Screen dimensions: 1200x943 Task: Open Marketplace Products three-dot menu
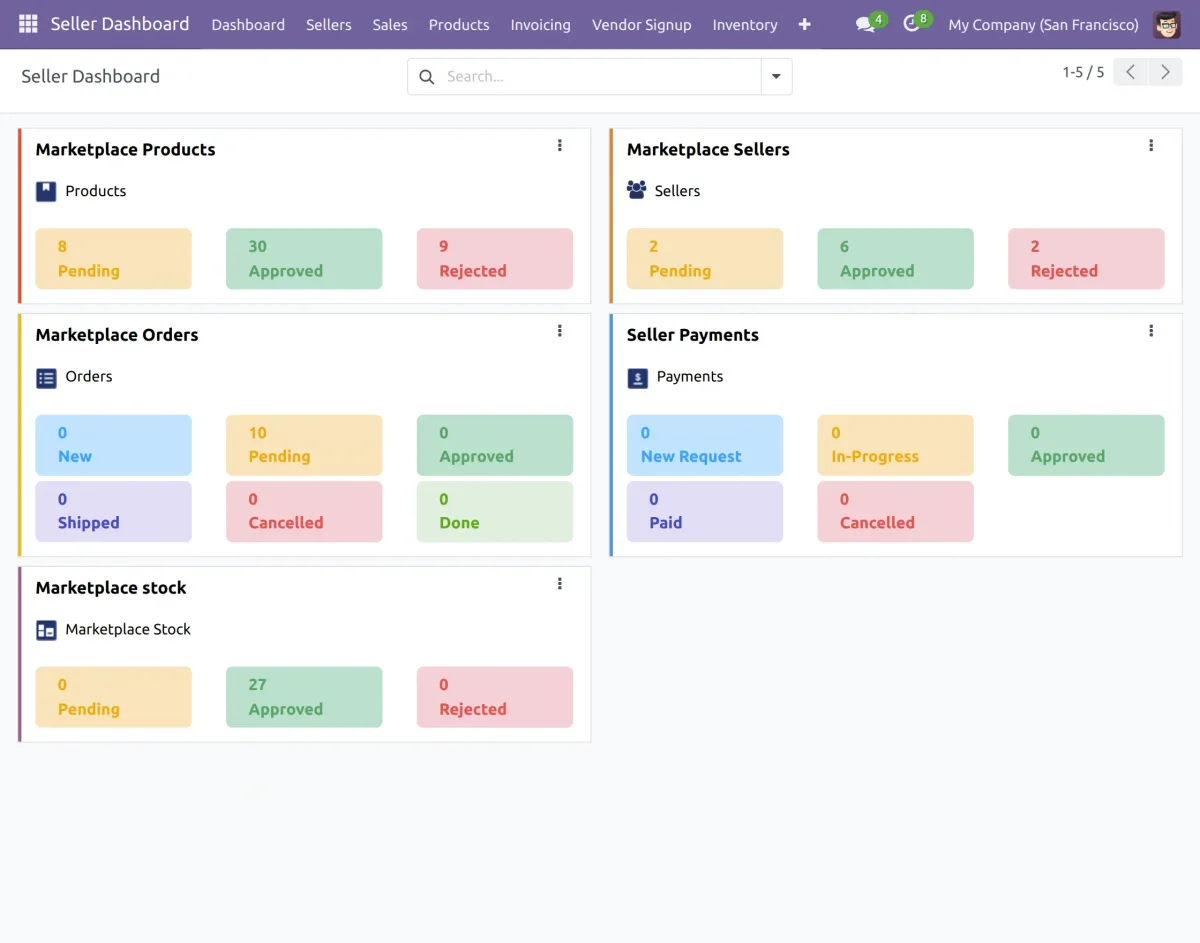560,146
